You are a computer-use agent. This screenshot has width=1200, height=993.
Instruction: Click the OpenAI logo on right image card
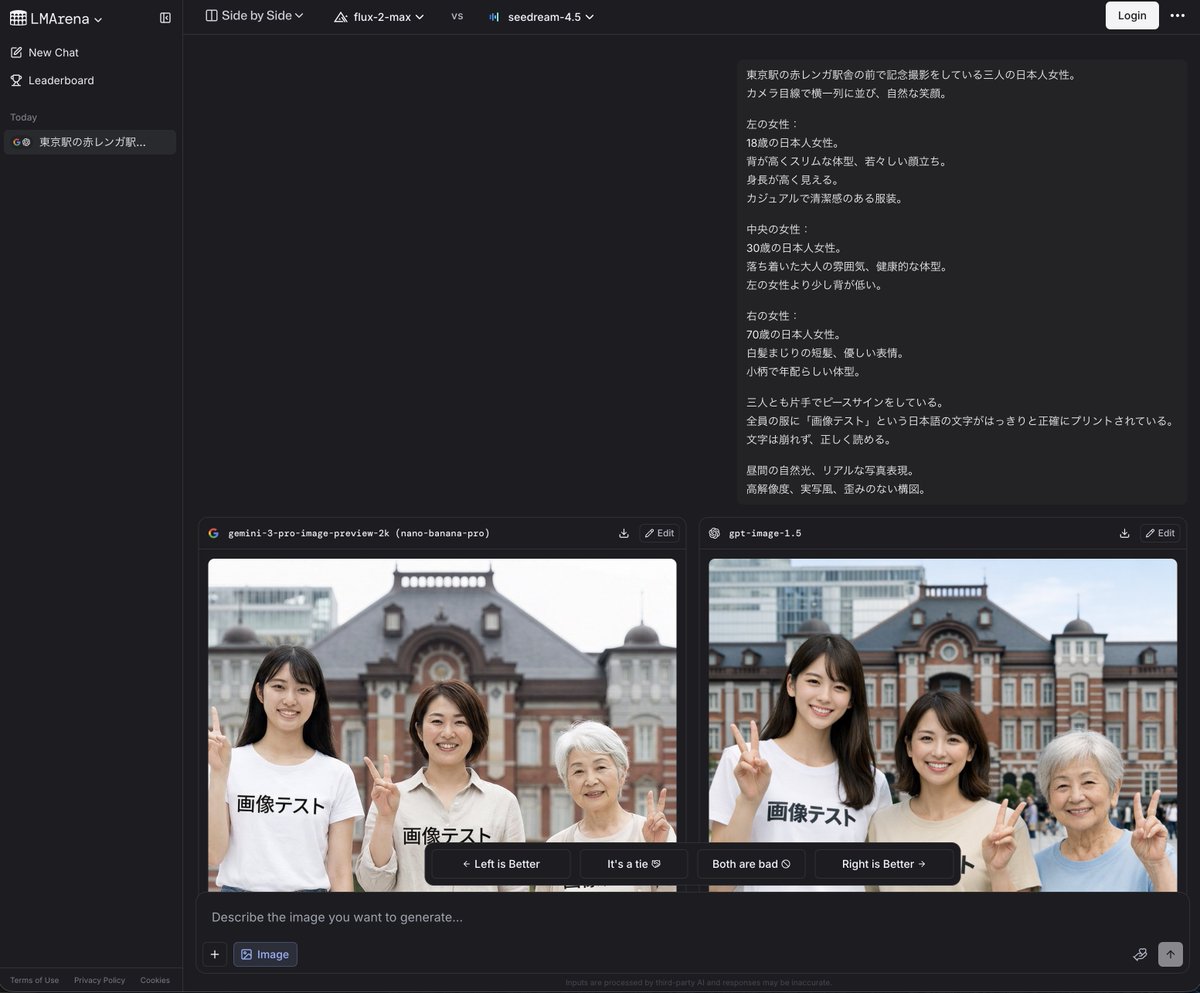(x=715, y=533)
